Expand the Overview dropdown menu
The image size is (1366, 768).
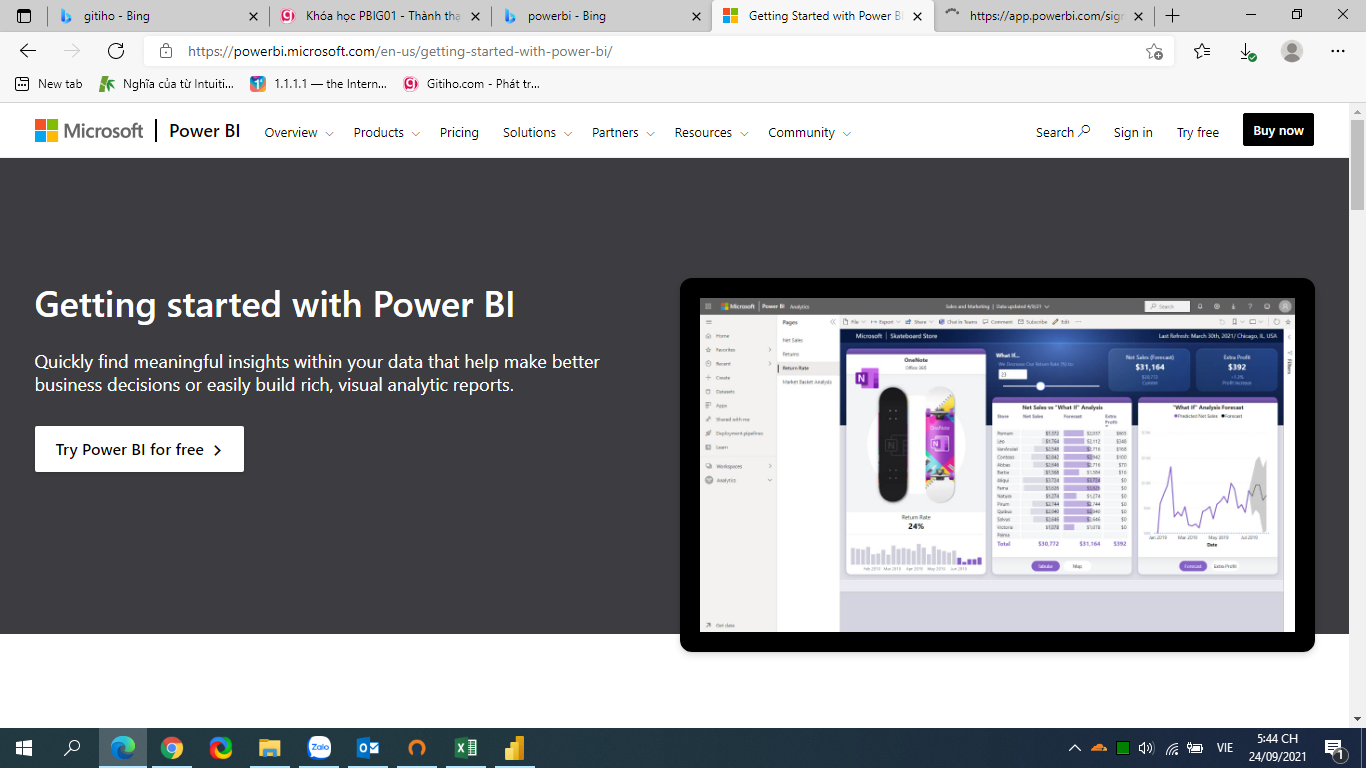point(298,132)
